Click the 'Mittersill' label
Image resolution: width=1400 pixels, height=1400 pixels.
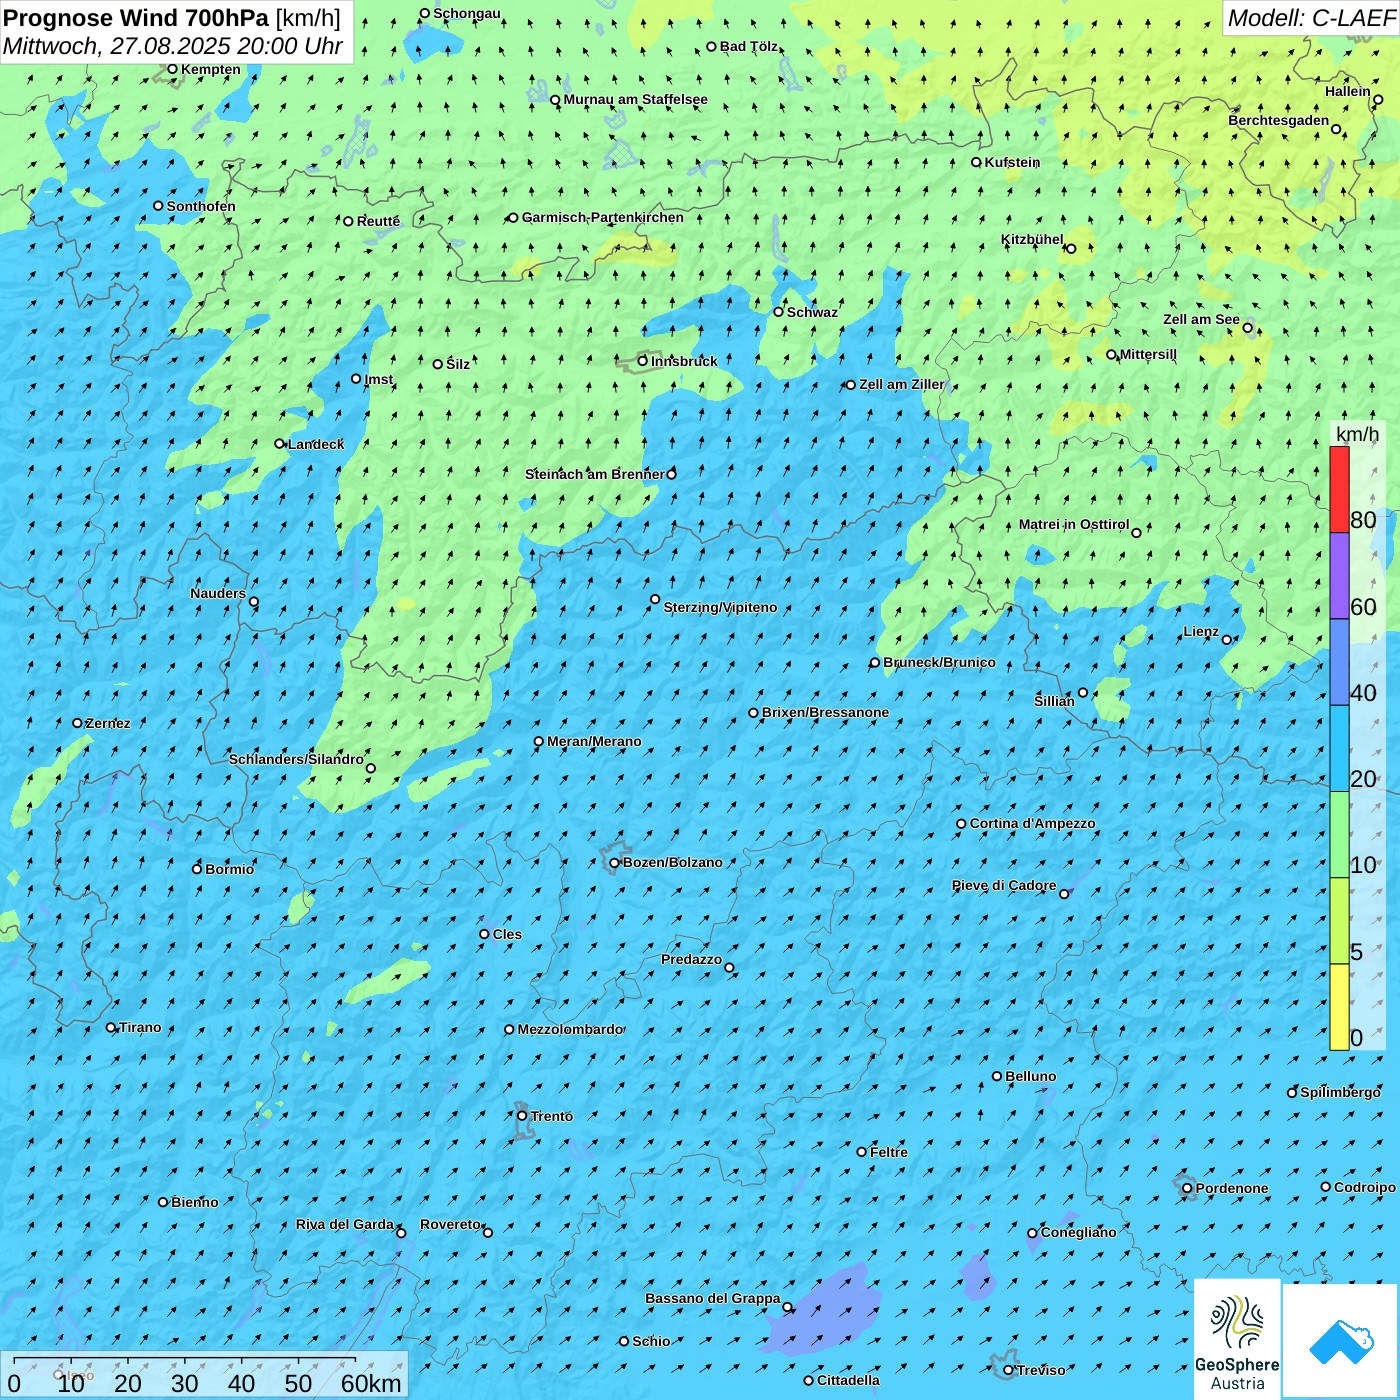(x=1148, y=354)
